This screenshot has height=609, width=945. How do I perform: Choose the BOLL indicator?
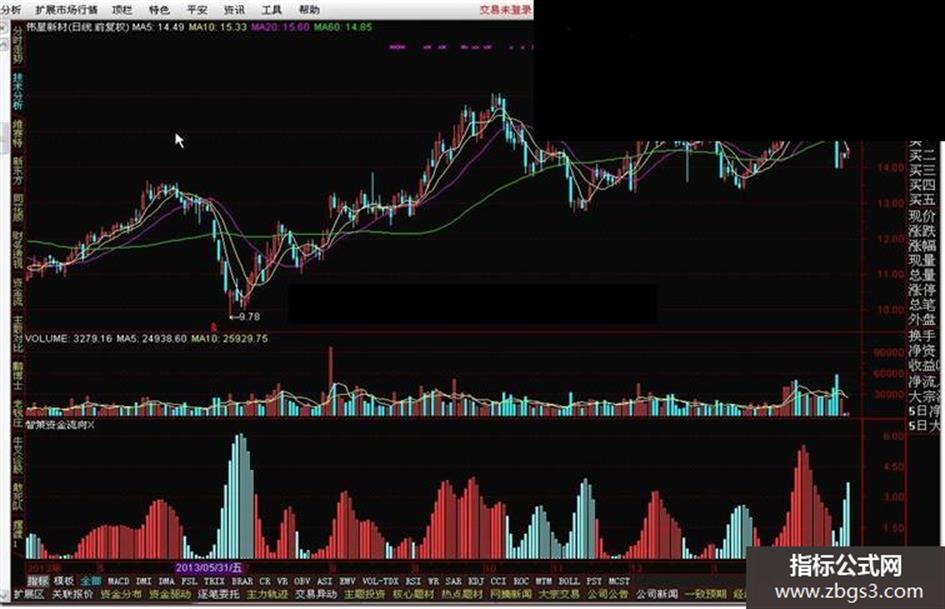point(569,581)
